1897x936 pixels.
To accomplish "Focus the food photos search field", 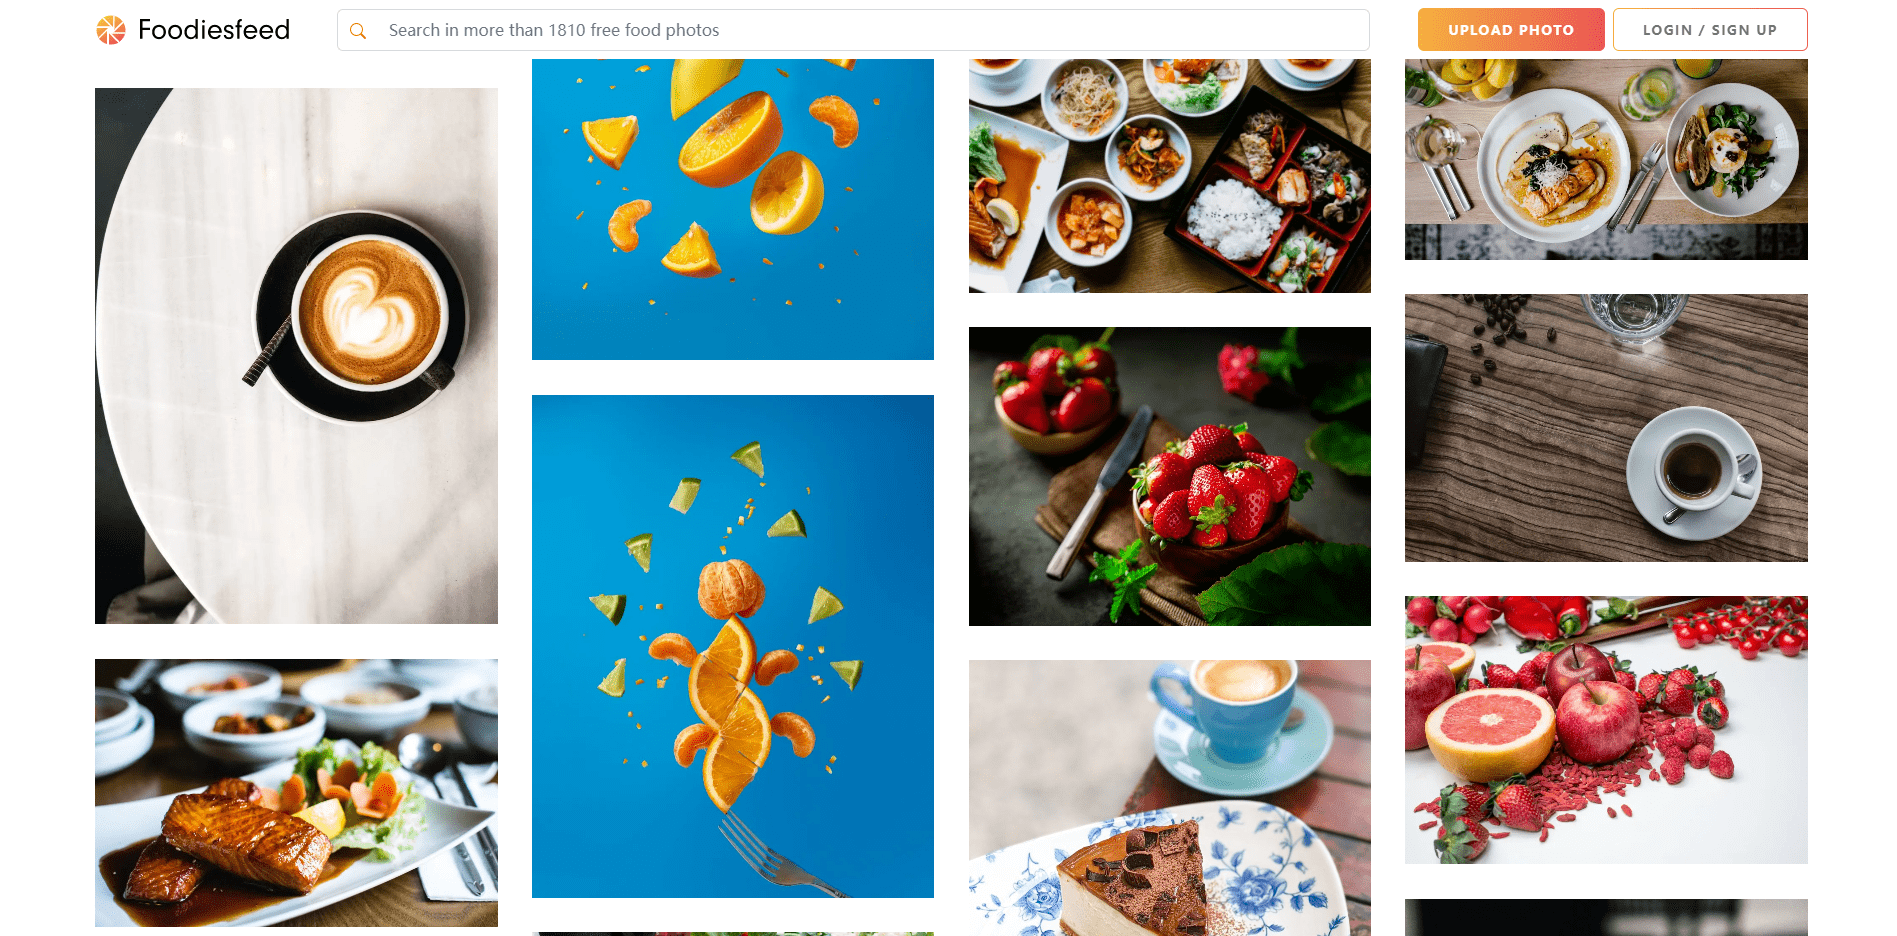I will 853,30.
